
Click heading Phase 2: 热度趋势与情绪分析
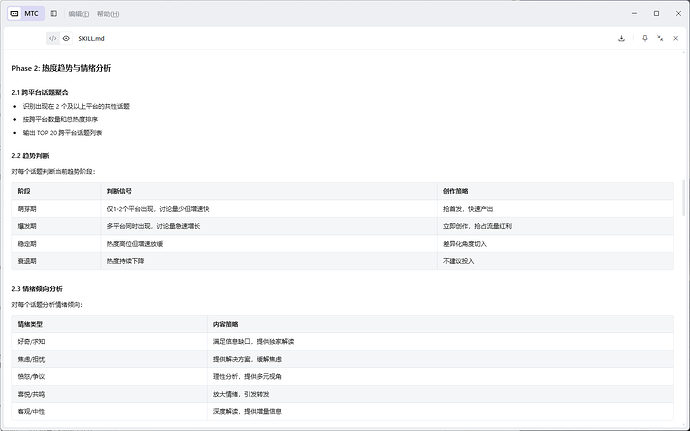[61, 68]
